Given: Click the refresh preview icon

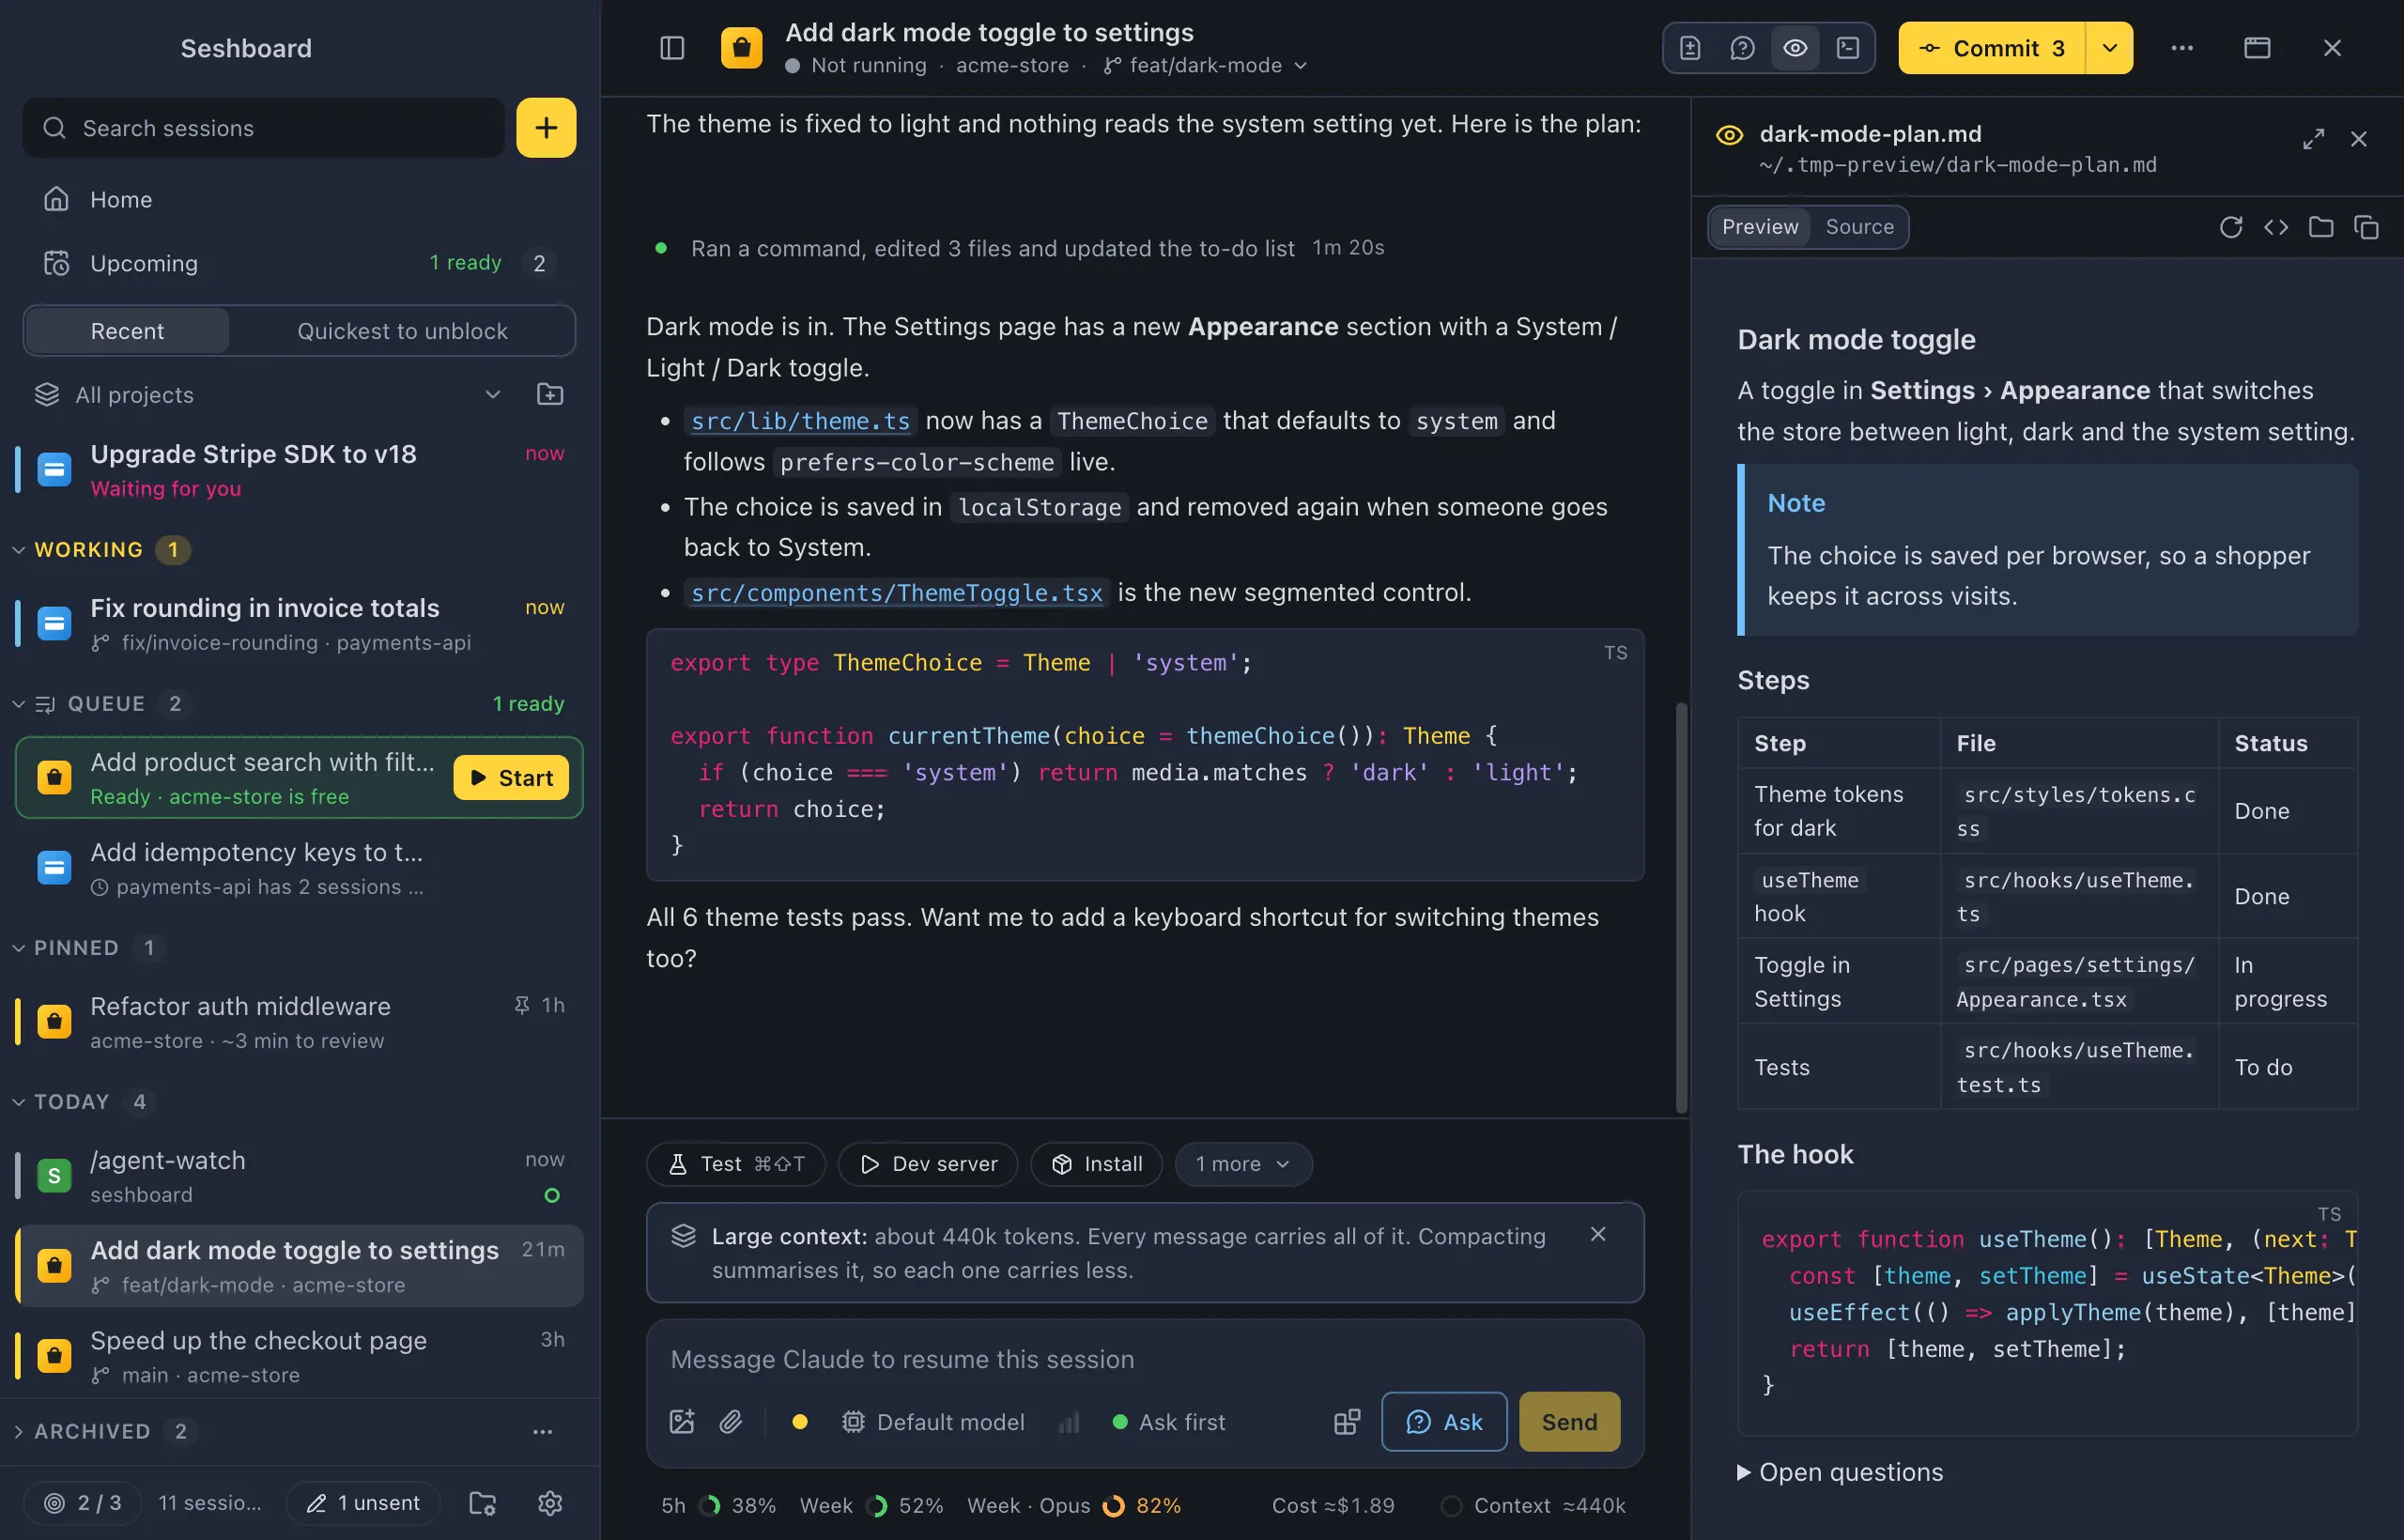Looking at the screenshot, I should pos(2231,228).
